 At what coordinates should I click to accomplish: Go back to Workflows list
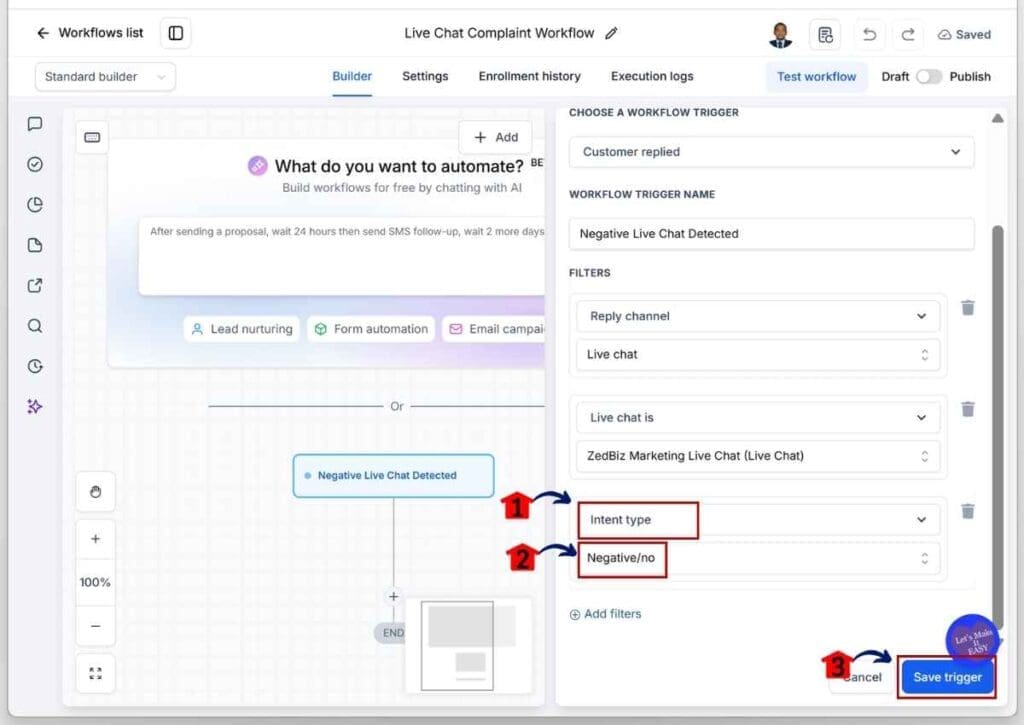89,33
